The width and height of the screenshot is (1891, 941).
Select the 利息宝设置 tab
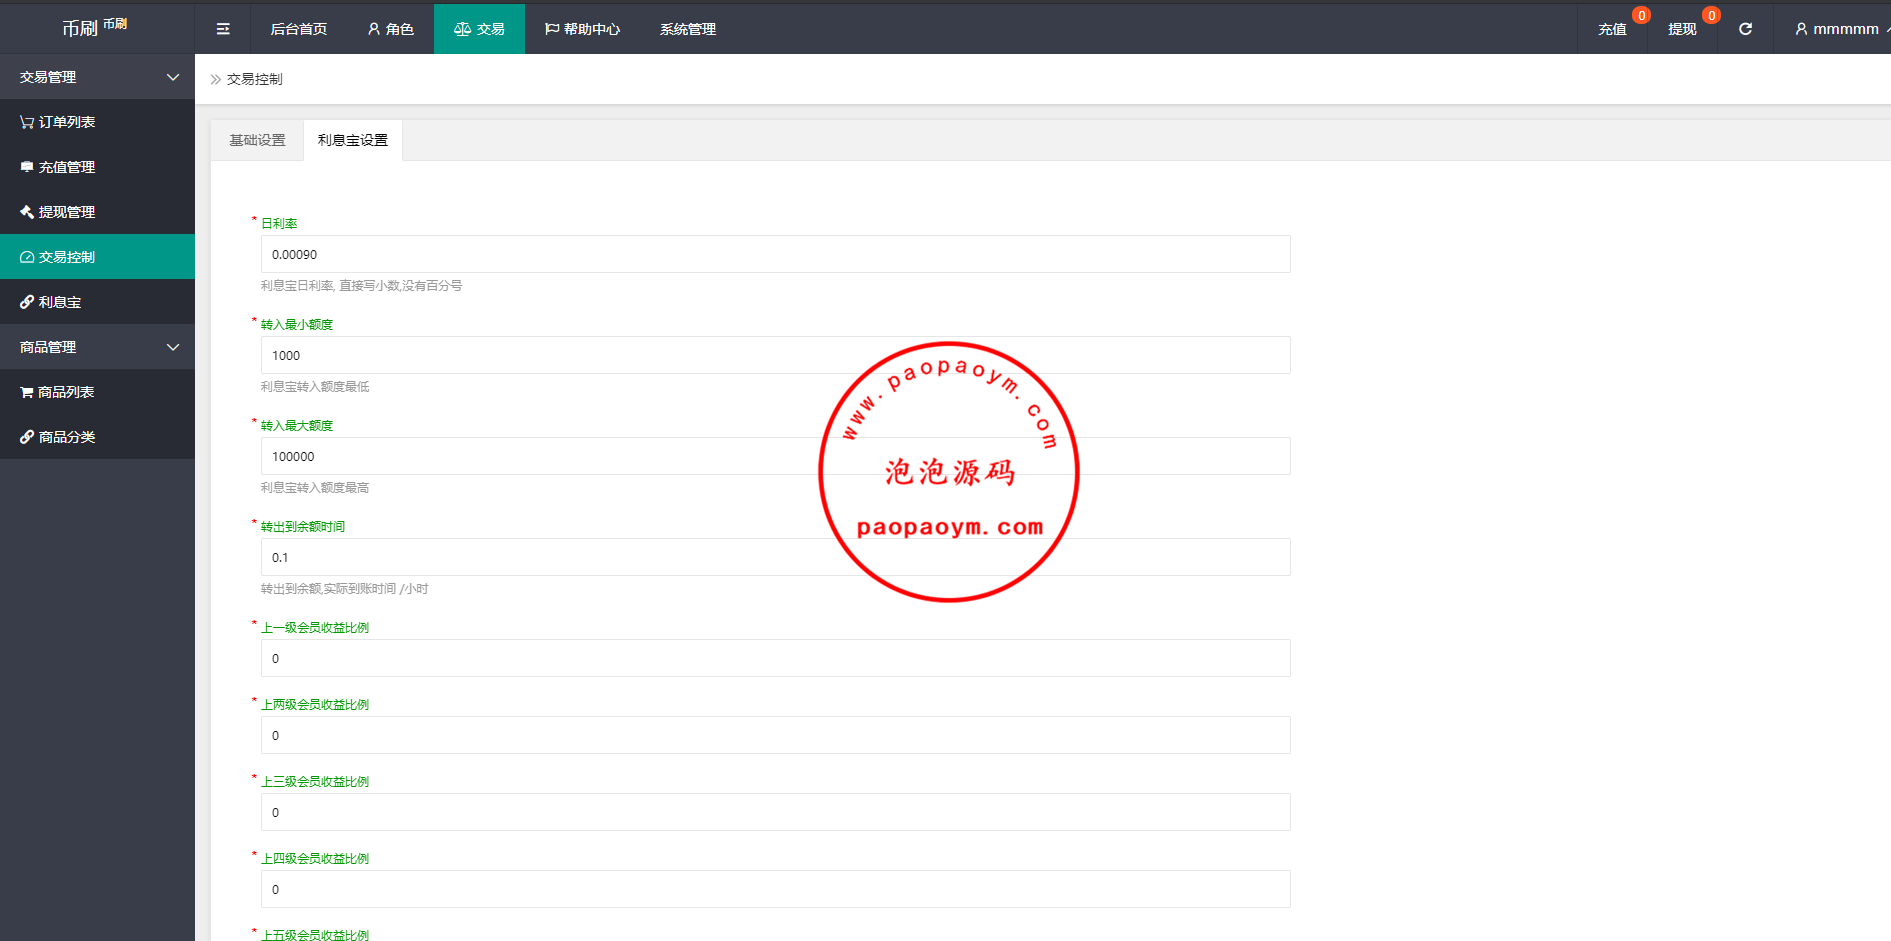coord(353,140)
